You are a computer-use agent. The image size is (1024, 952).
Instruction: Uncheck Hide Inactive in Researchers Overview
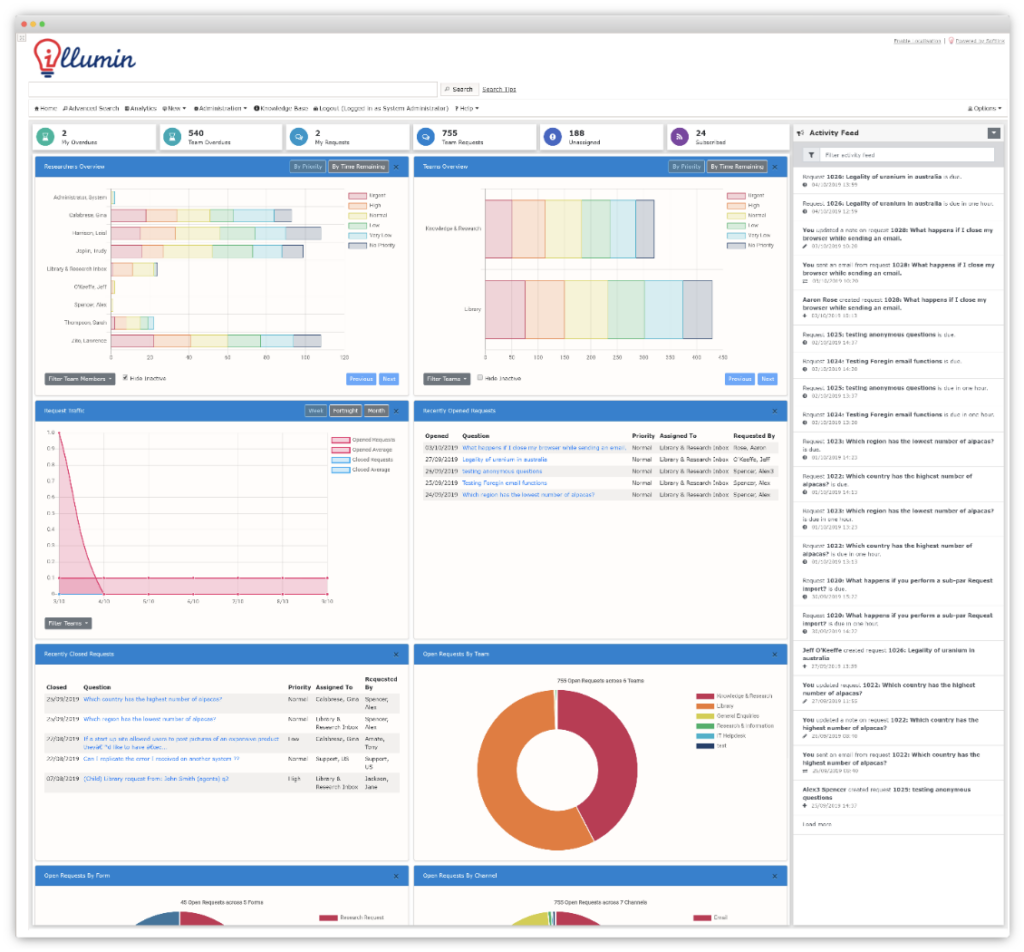pyautogui.click(x=125, y=378)
